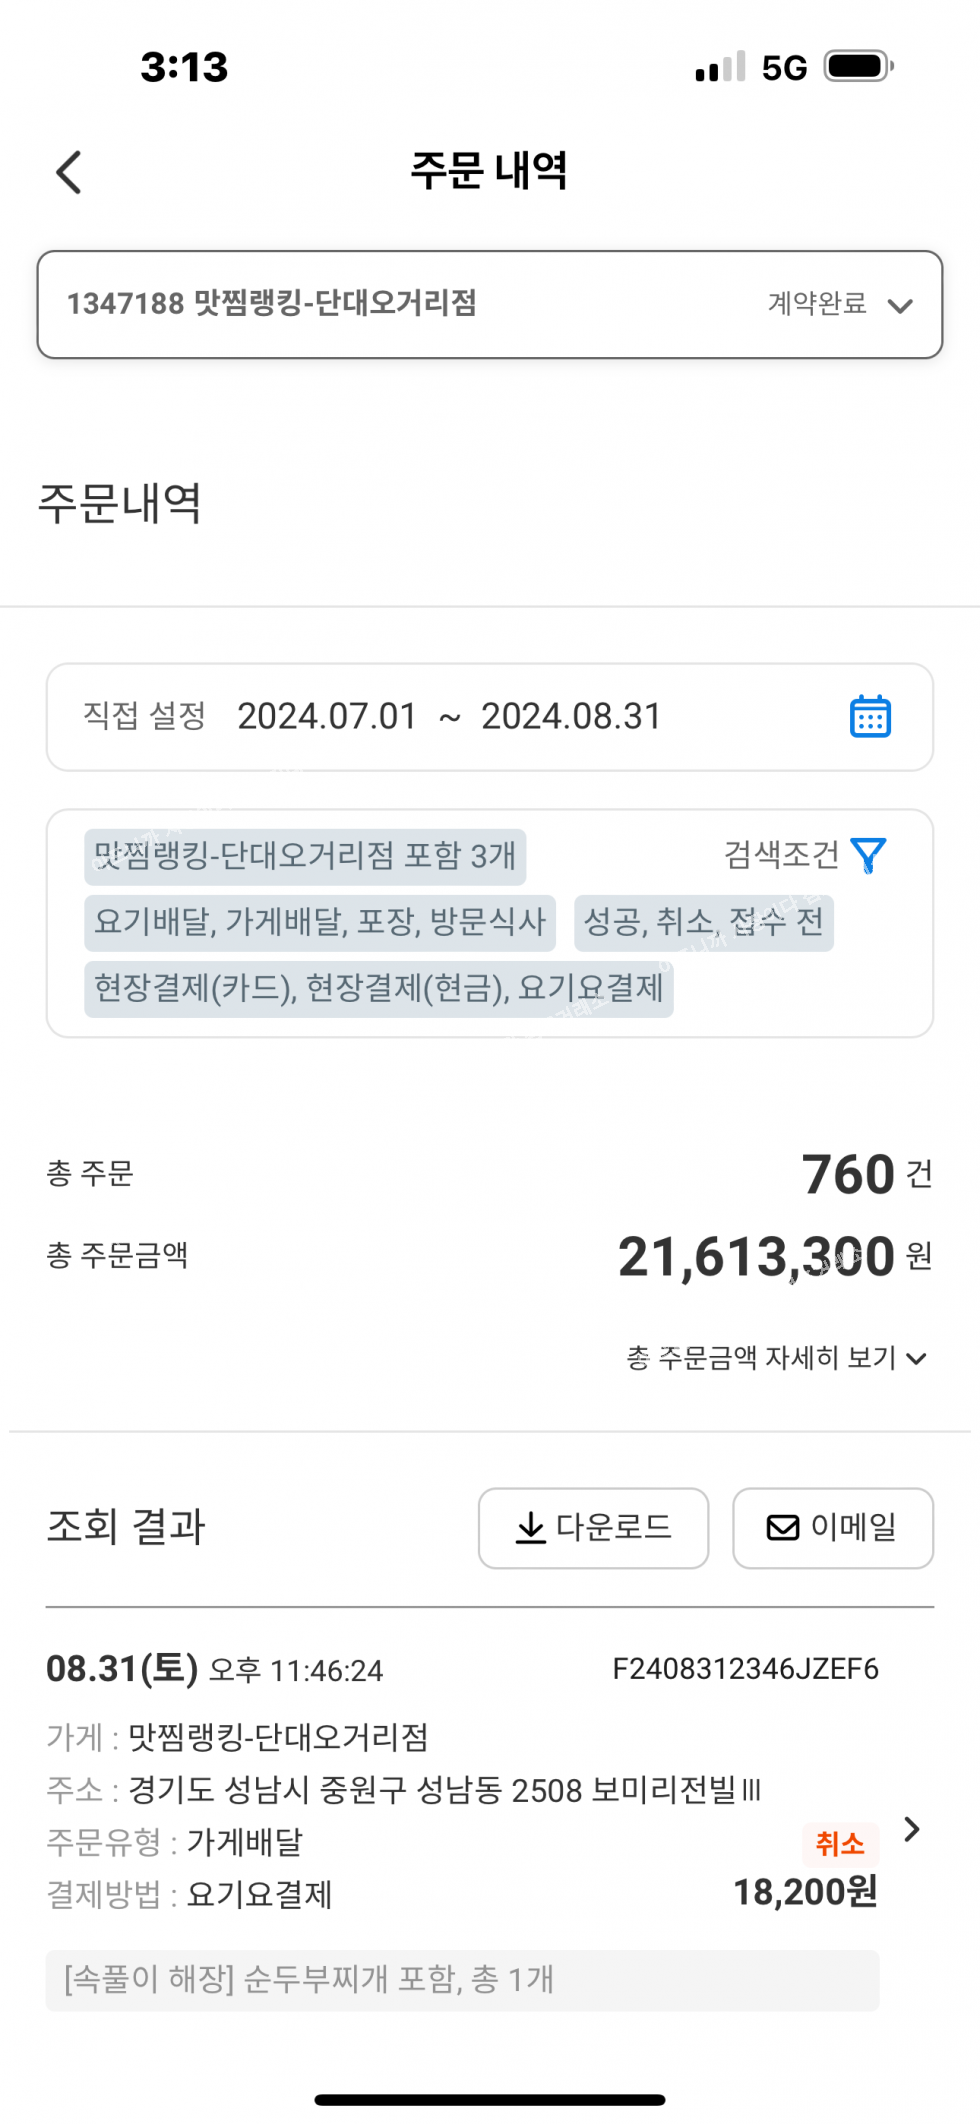
Task: Click the 이메일 button
Action: pos(833,1528)
